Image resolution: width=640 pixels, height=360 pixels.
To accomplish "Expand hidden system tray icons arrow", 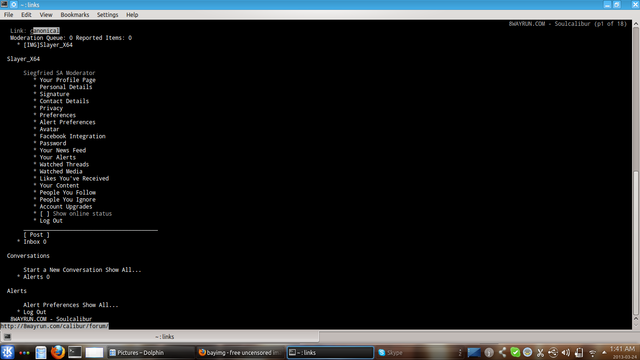I will click(x=604, y=353).
